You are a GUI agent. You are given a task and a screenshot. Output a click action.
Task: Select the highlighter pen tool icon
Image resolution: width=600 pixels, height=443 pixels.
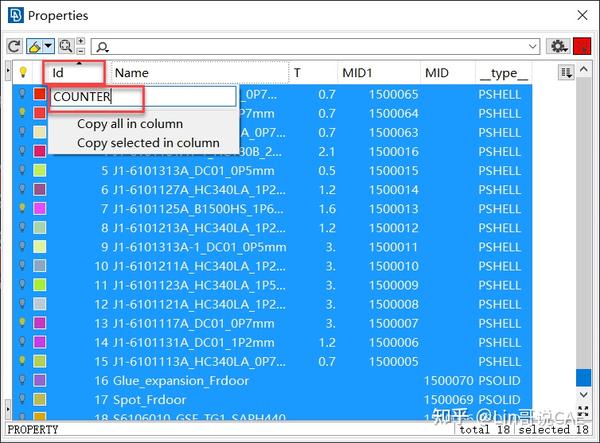(34, 47)
